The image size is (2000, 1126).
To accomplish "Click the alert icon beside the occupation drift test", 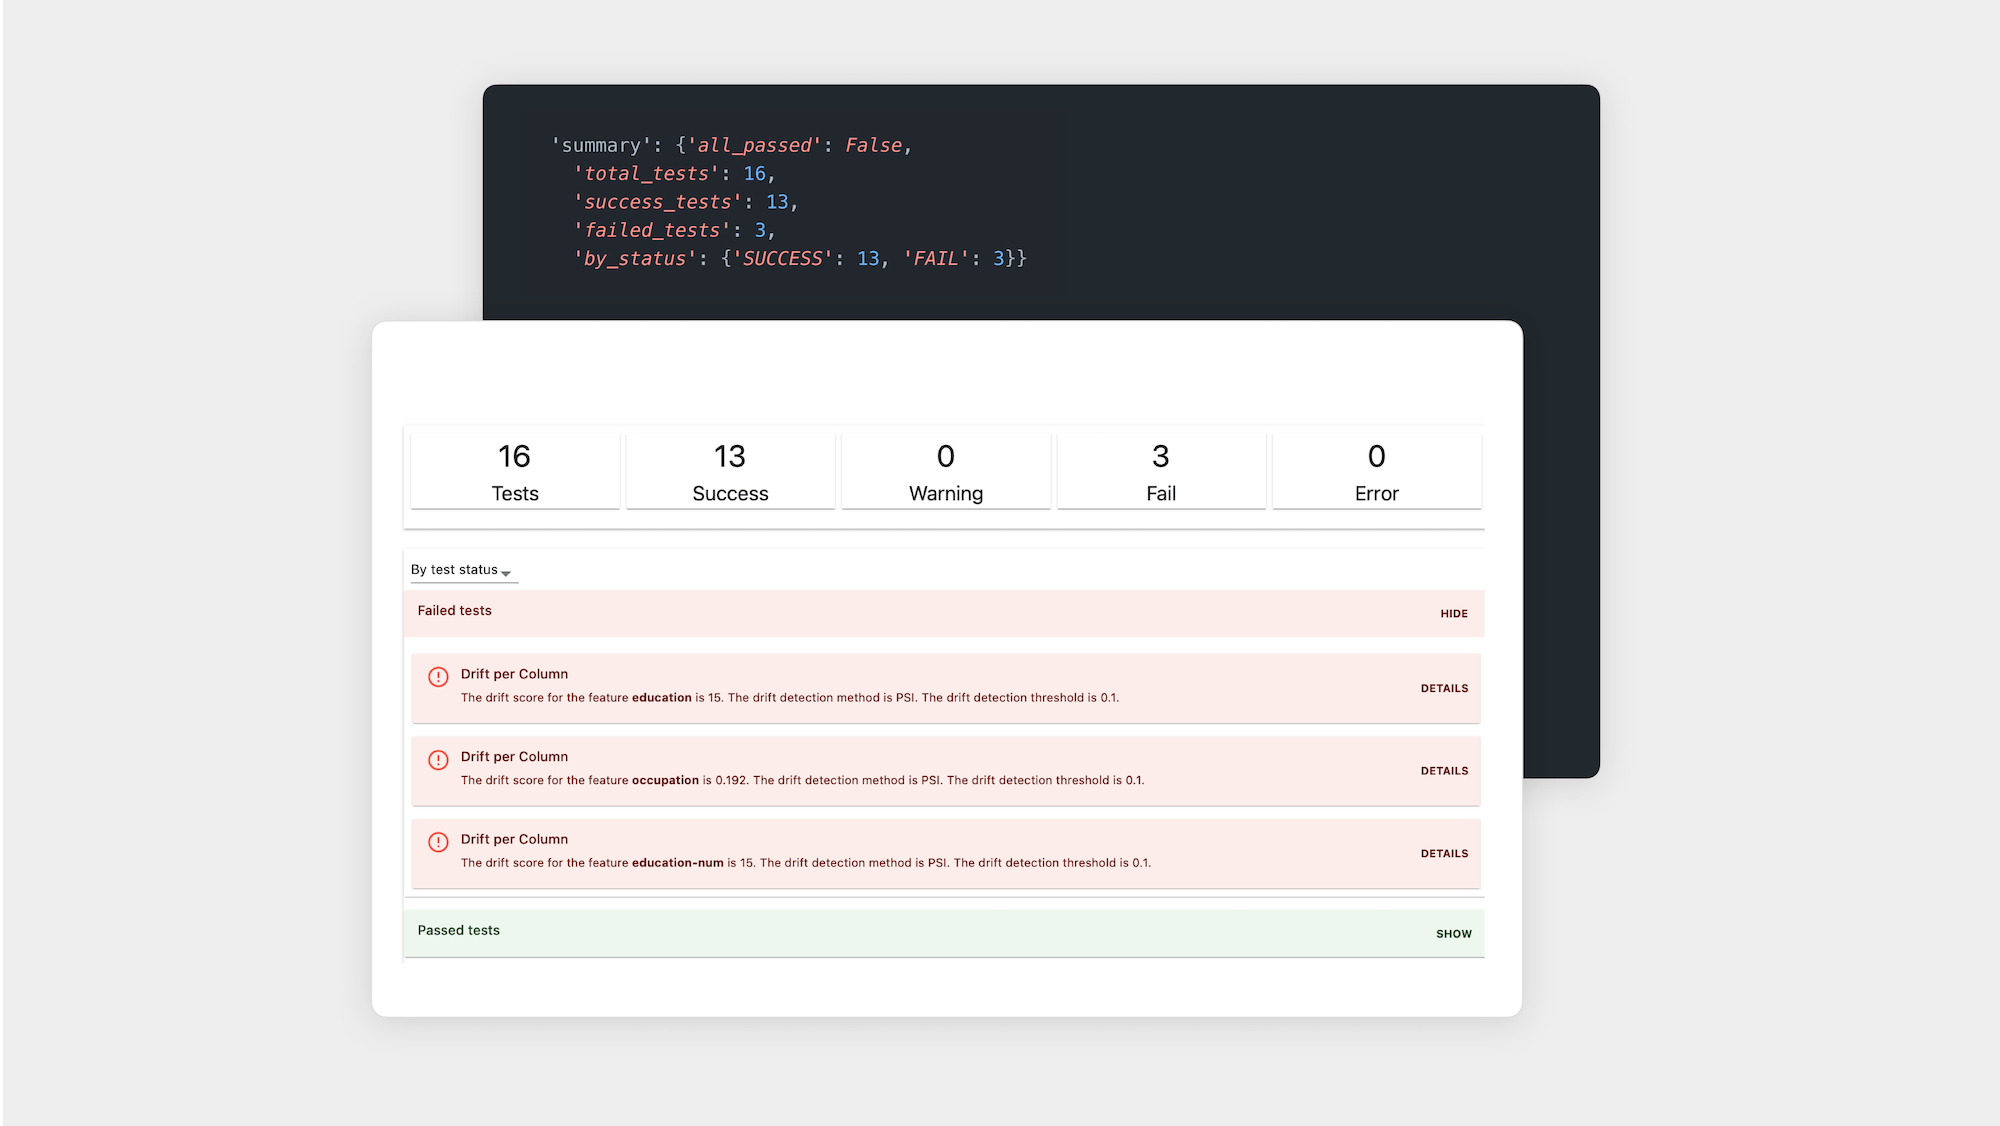I will pyautogui.click(x=438, y=760).
